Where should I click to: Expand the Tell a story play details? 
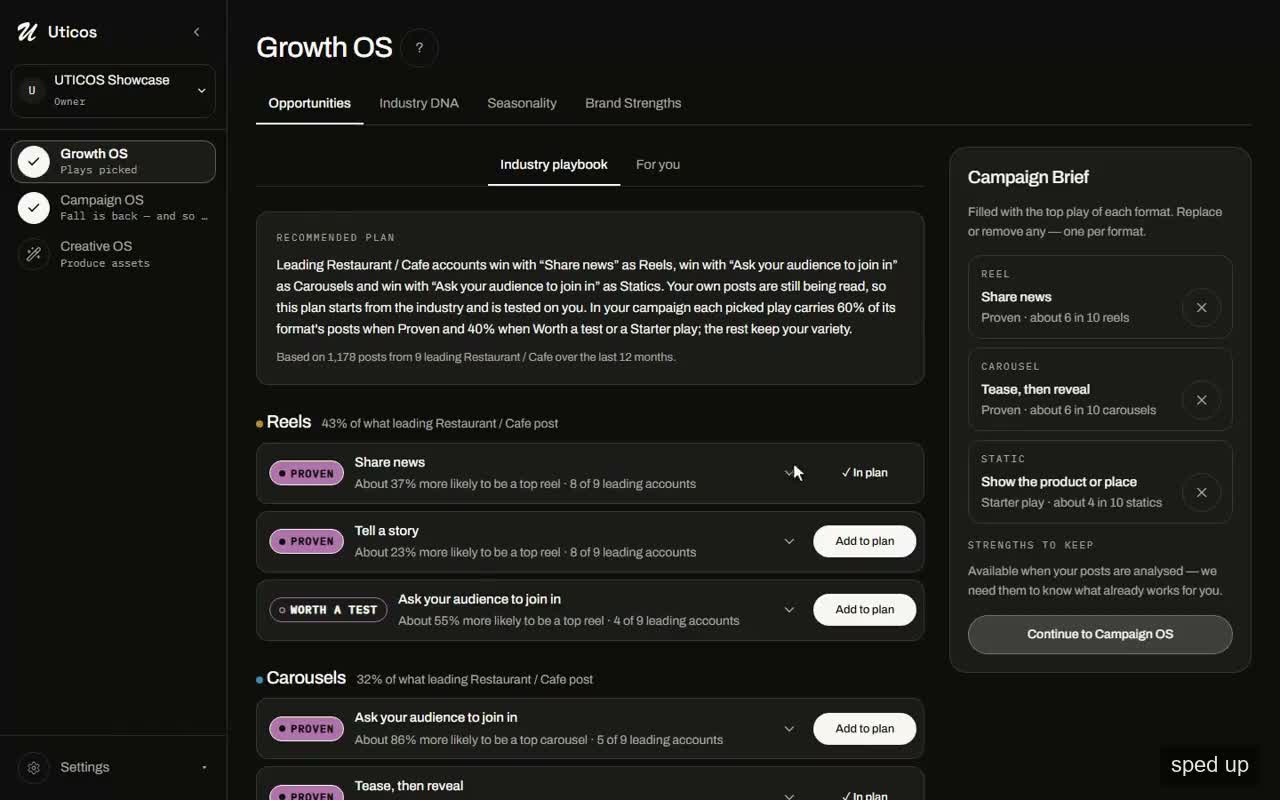pyautogui.click(x=789, y=541)
